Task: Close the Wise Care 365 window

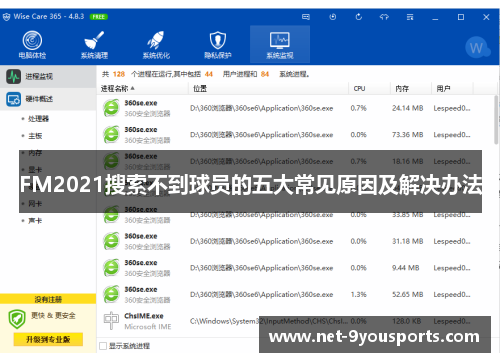Action: pos(486,17)
